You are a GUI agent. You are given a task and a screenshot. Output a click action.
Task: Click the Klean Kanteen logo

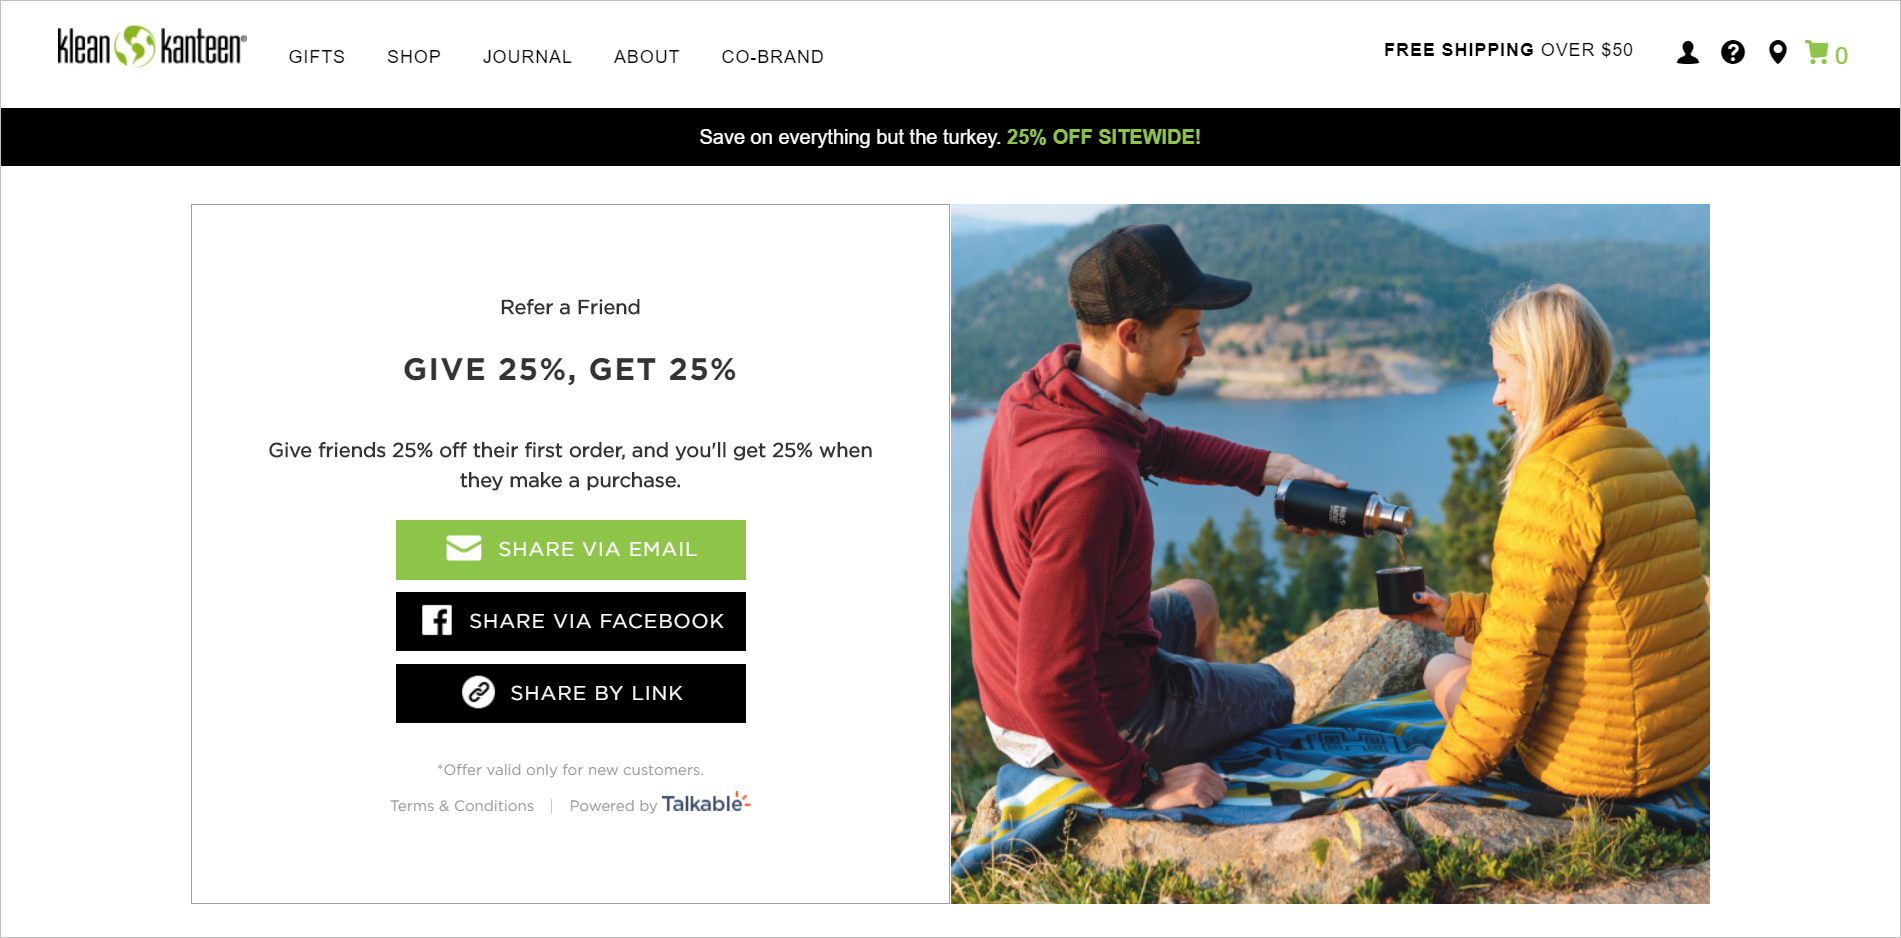click(148, 47)
